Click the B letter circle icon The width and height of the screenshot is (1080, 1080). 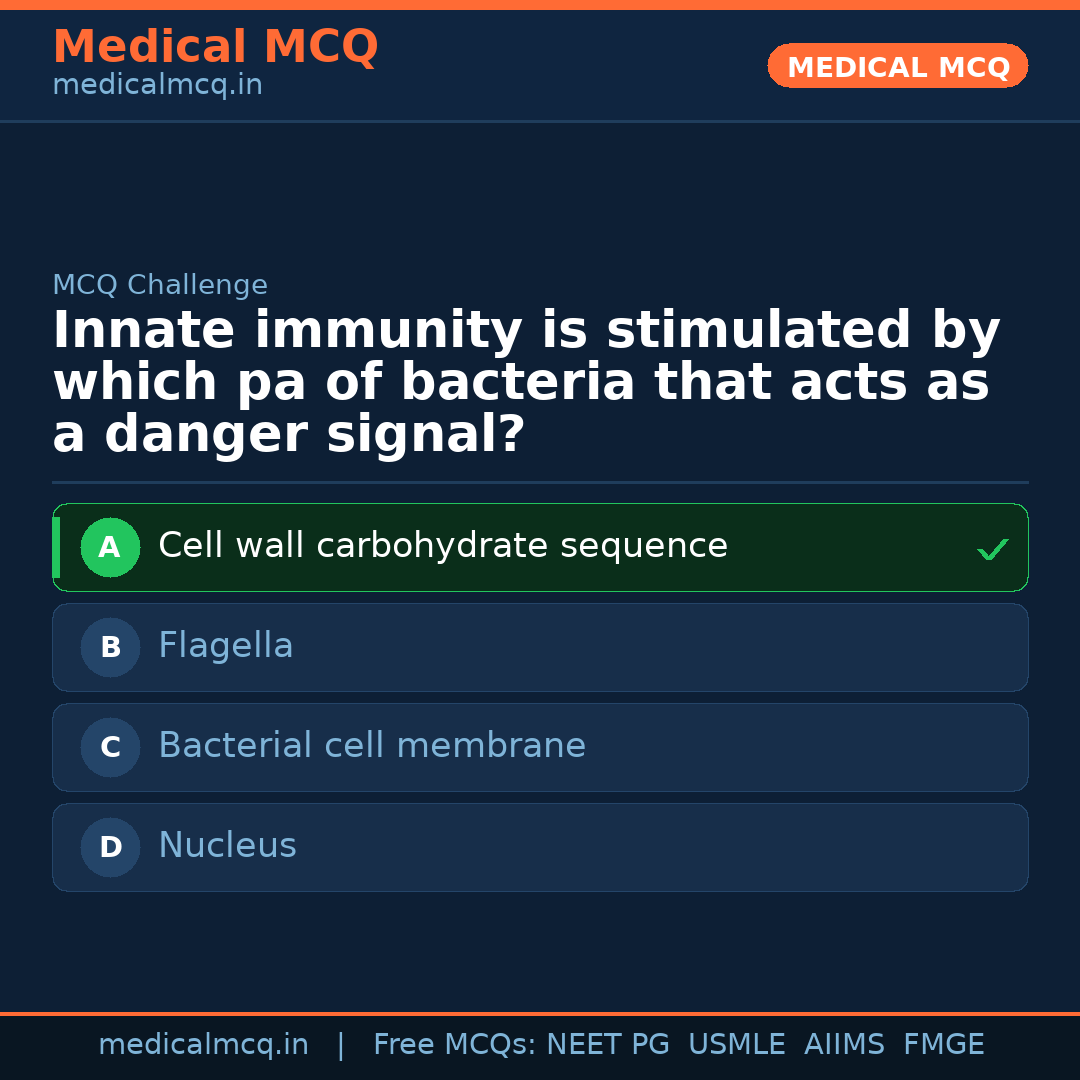[x=110, y=647]
